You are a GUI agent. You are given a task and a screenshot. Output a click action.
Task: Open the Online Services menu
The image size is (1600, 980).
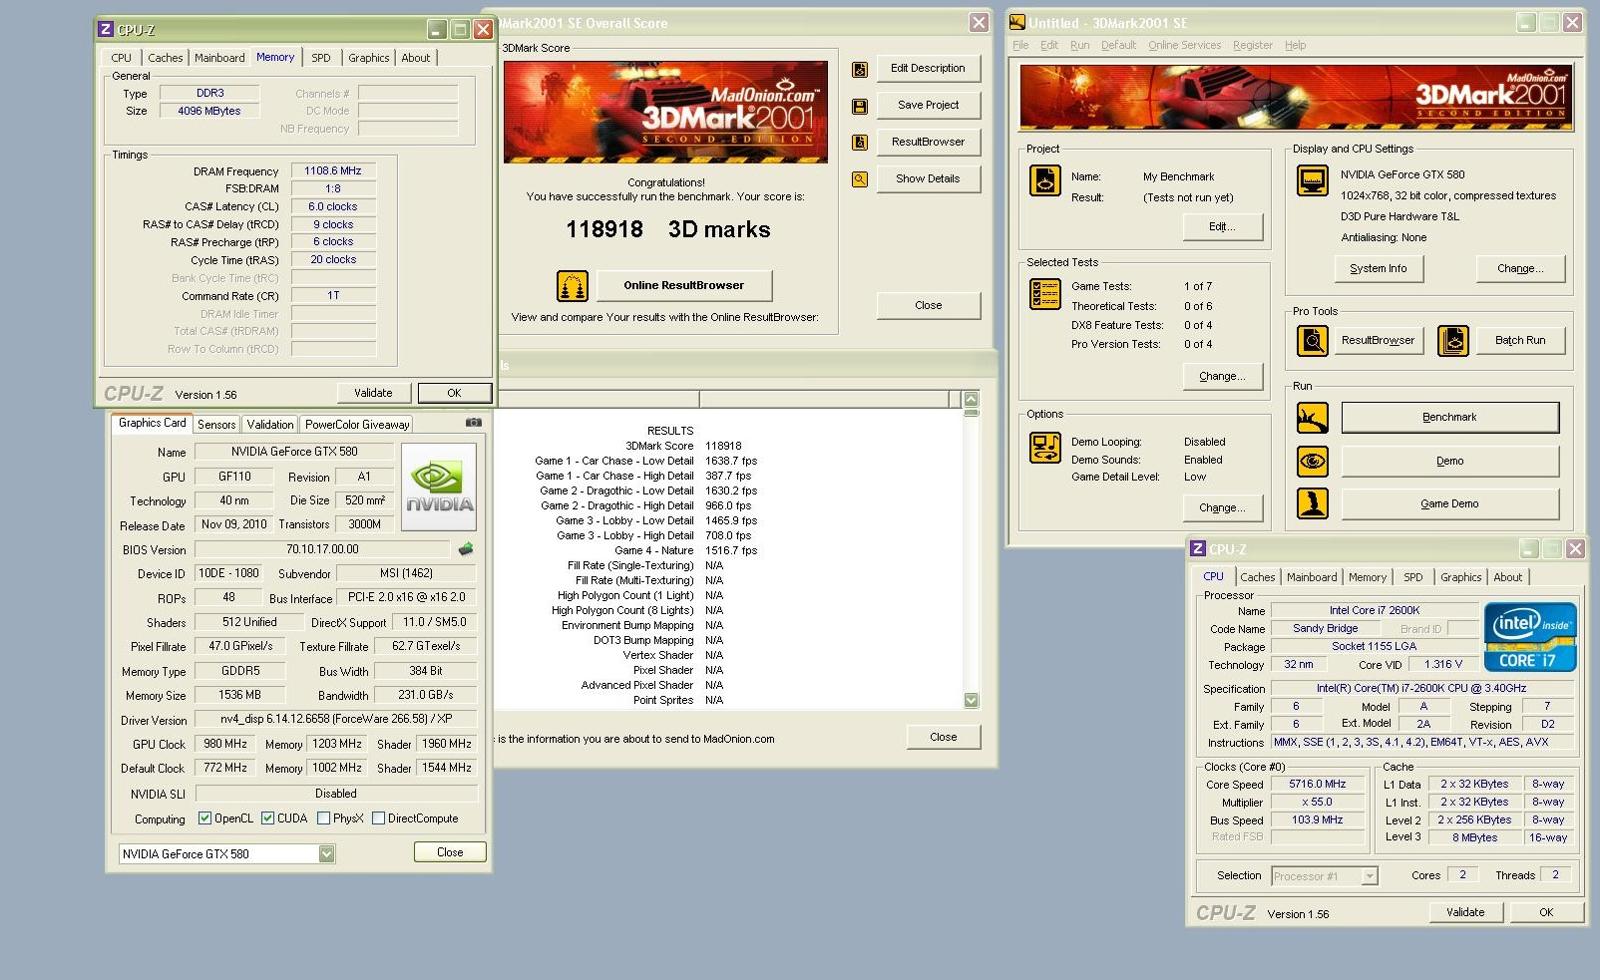1184,45
